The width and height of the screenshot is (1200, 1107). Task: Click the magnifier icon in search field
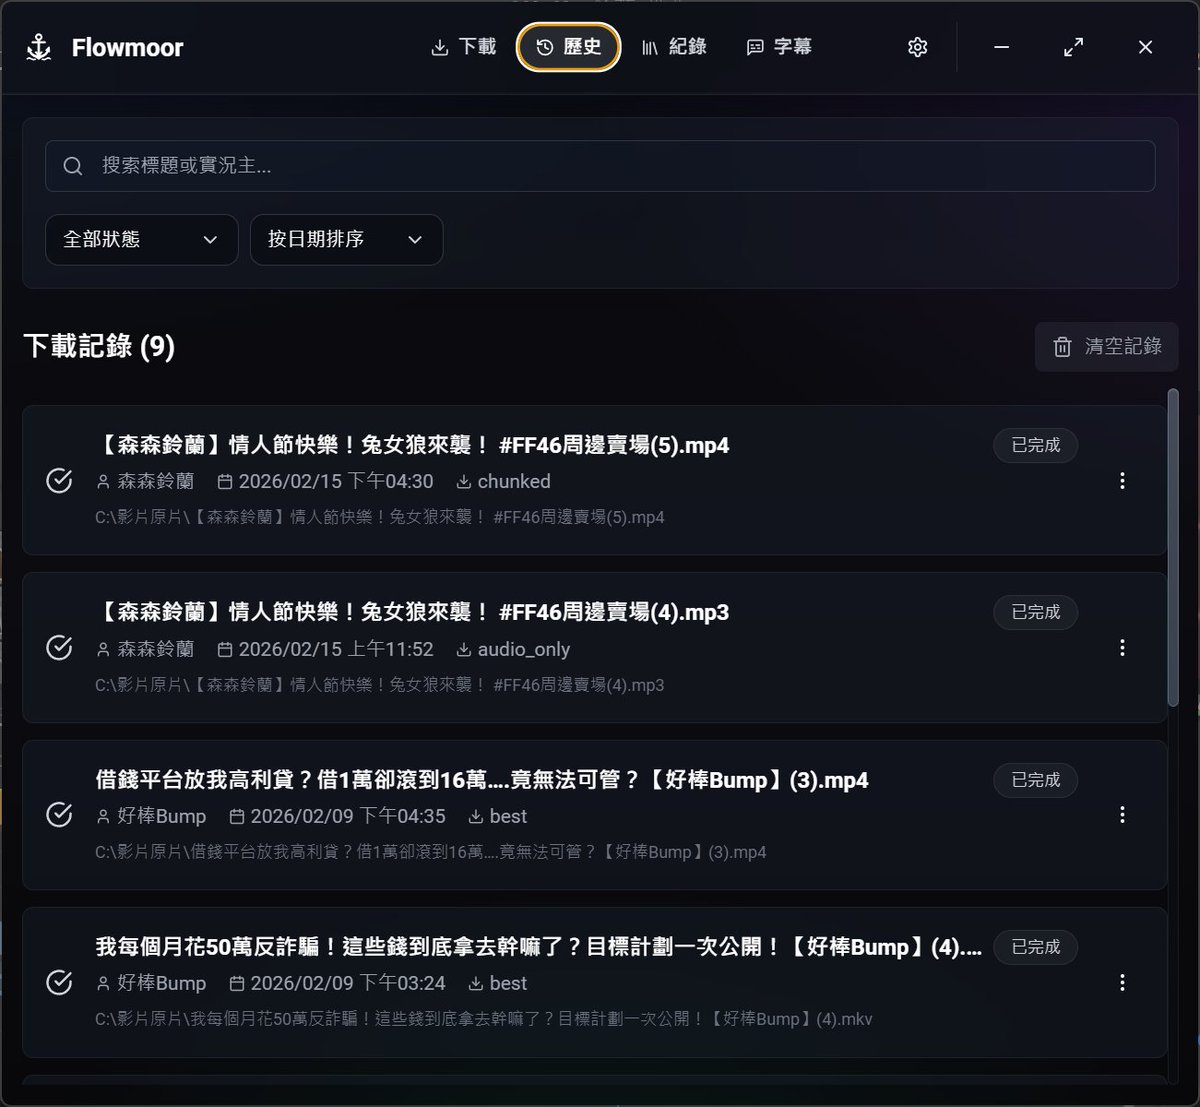[x=73, y=166]
